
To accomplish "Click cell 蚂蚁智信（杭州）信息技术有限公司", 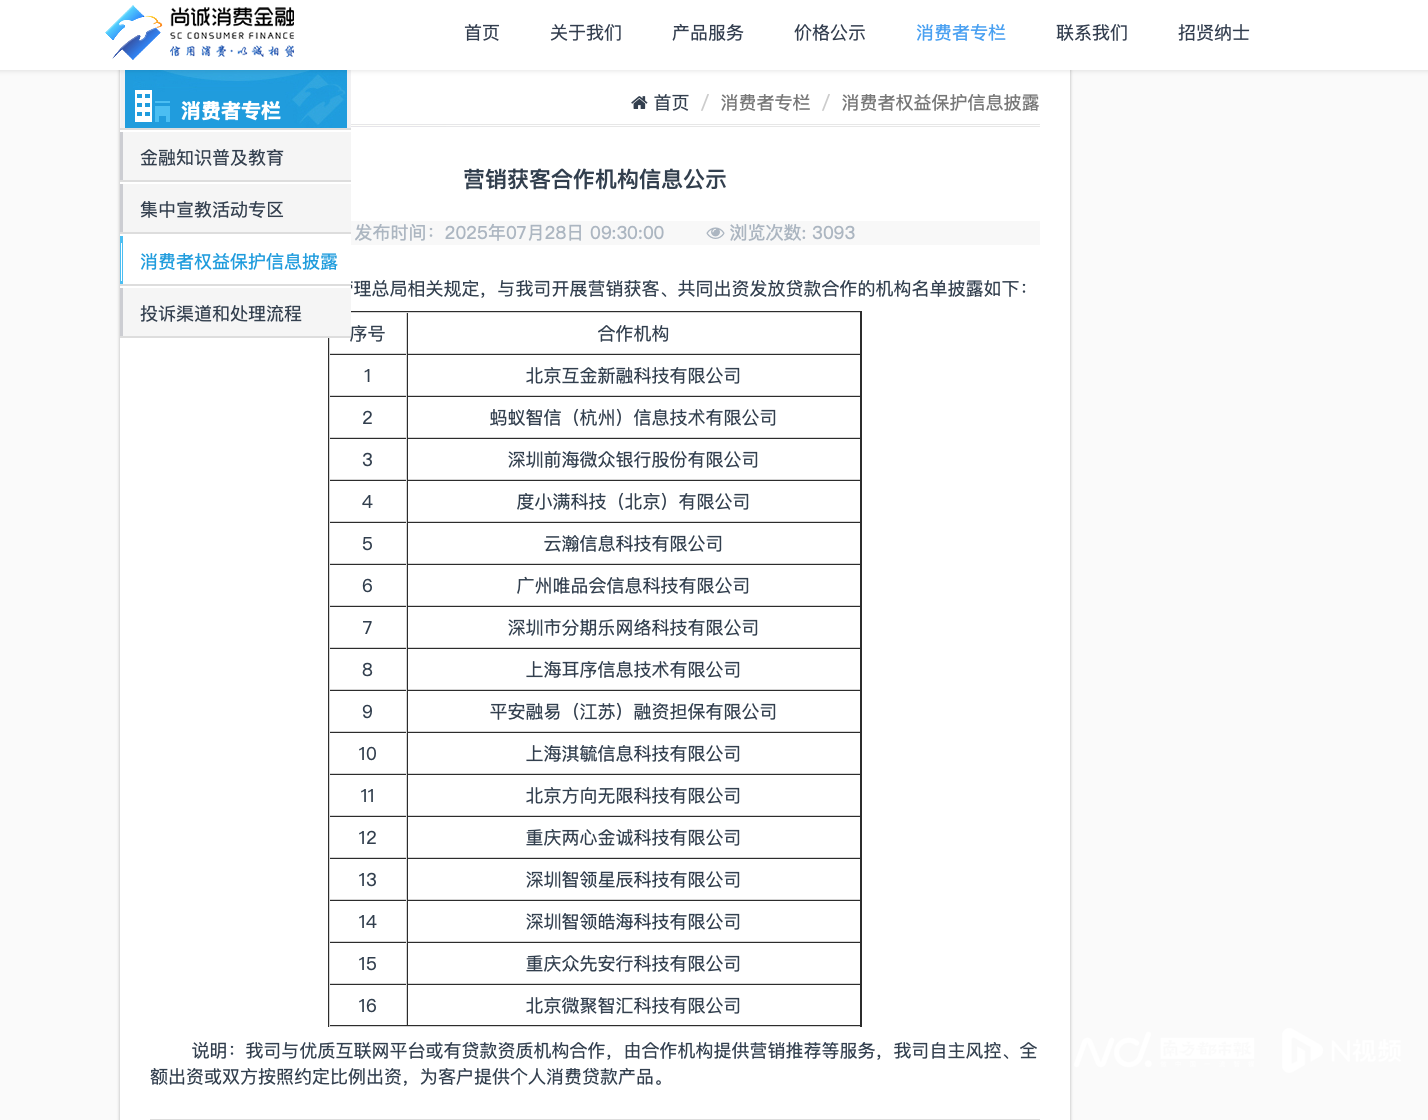I will pos(633,417).
